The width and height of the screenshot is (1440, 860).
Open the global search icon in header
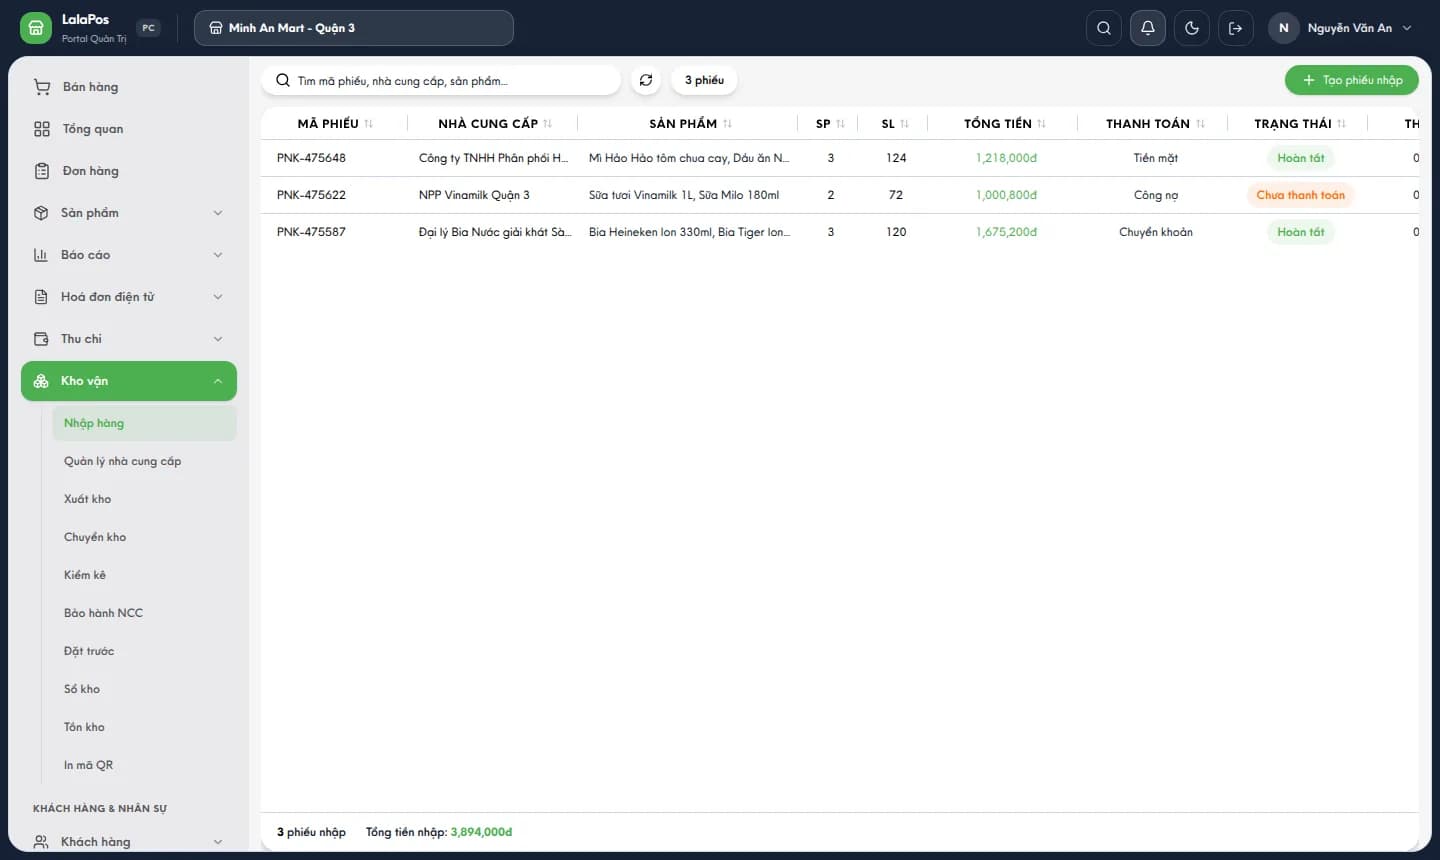(x=1104, y=28)
